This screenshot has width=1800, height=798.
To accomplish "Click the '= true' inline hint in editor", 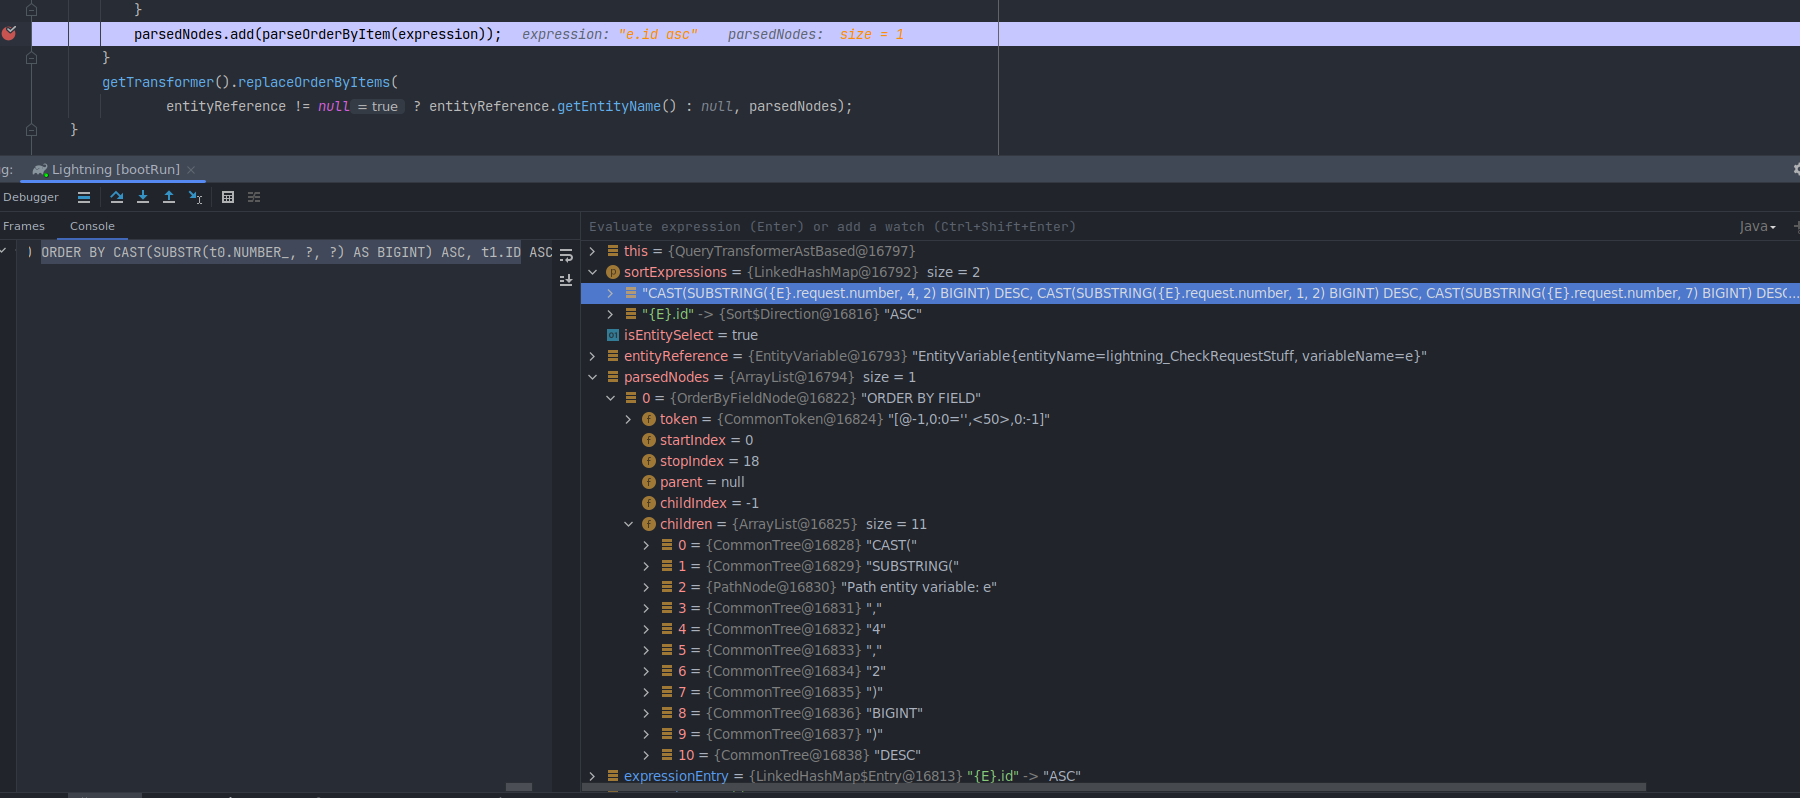I will click(x=379, y=106).
